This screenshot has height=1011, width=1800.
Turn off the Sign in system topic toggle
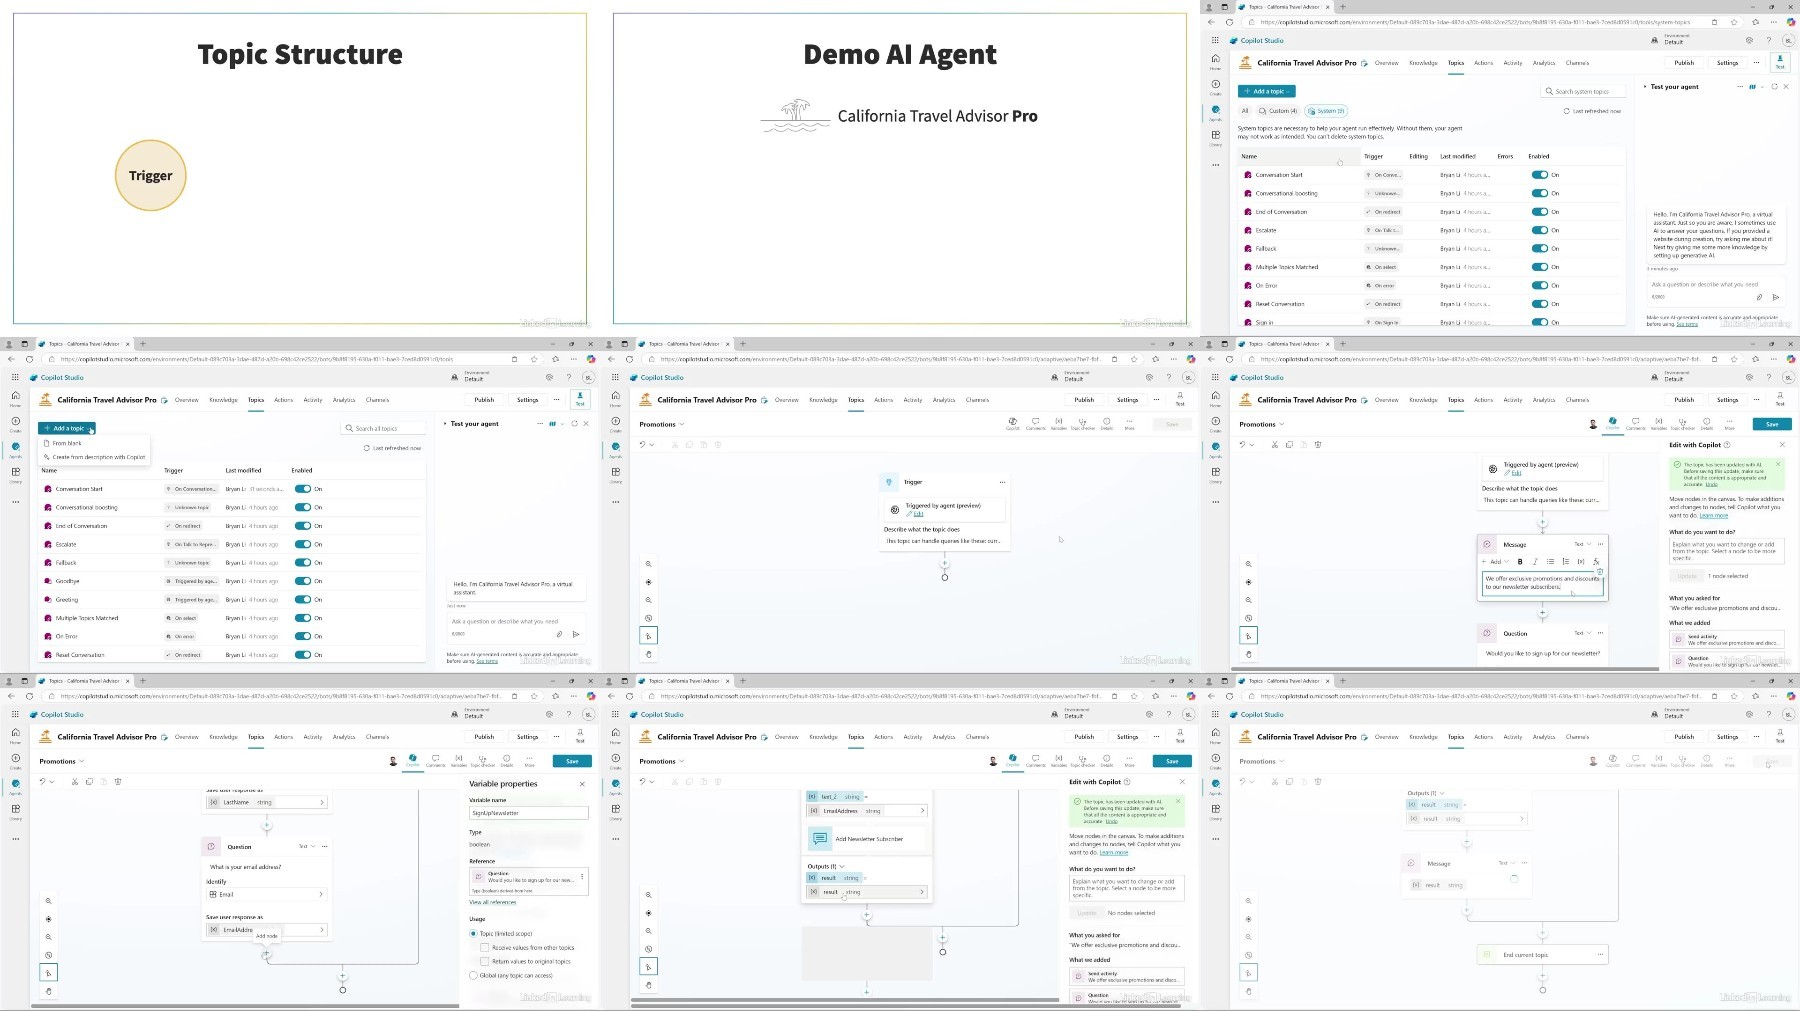(1540, 322)
